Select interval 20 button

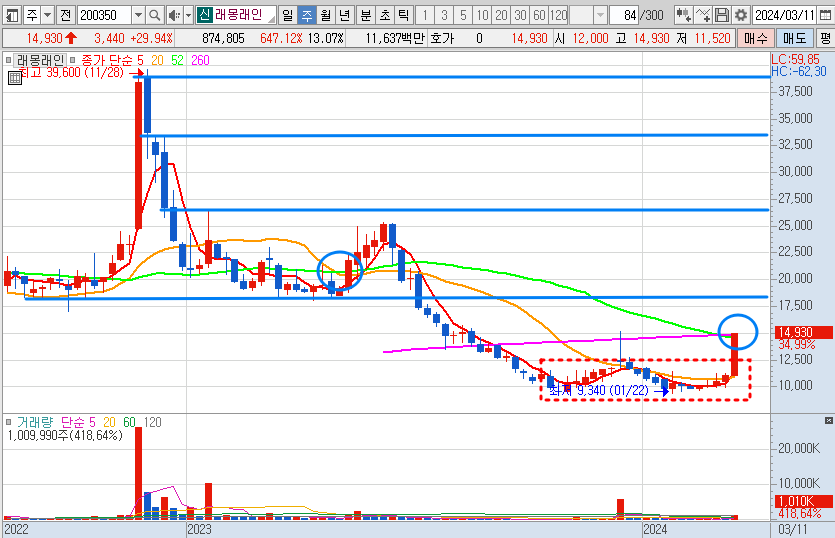click(x=501, y=15)
